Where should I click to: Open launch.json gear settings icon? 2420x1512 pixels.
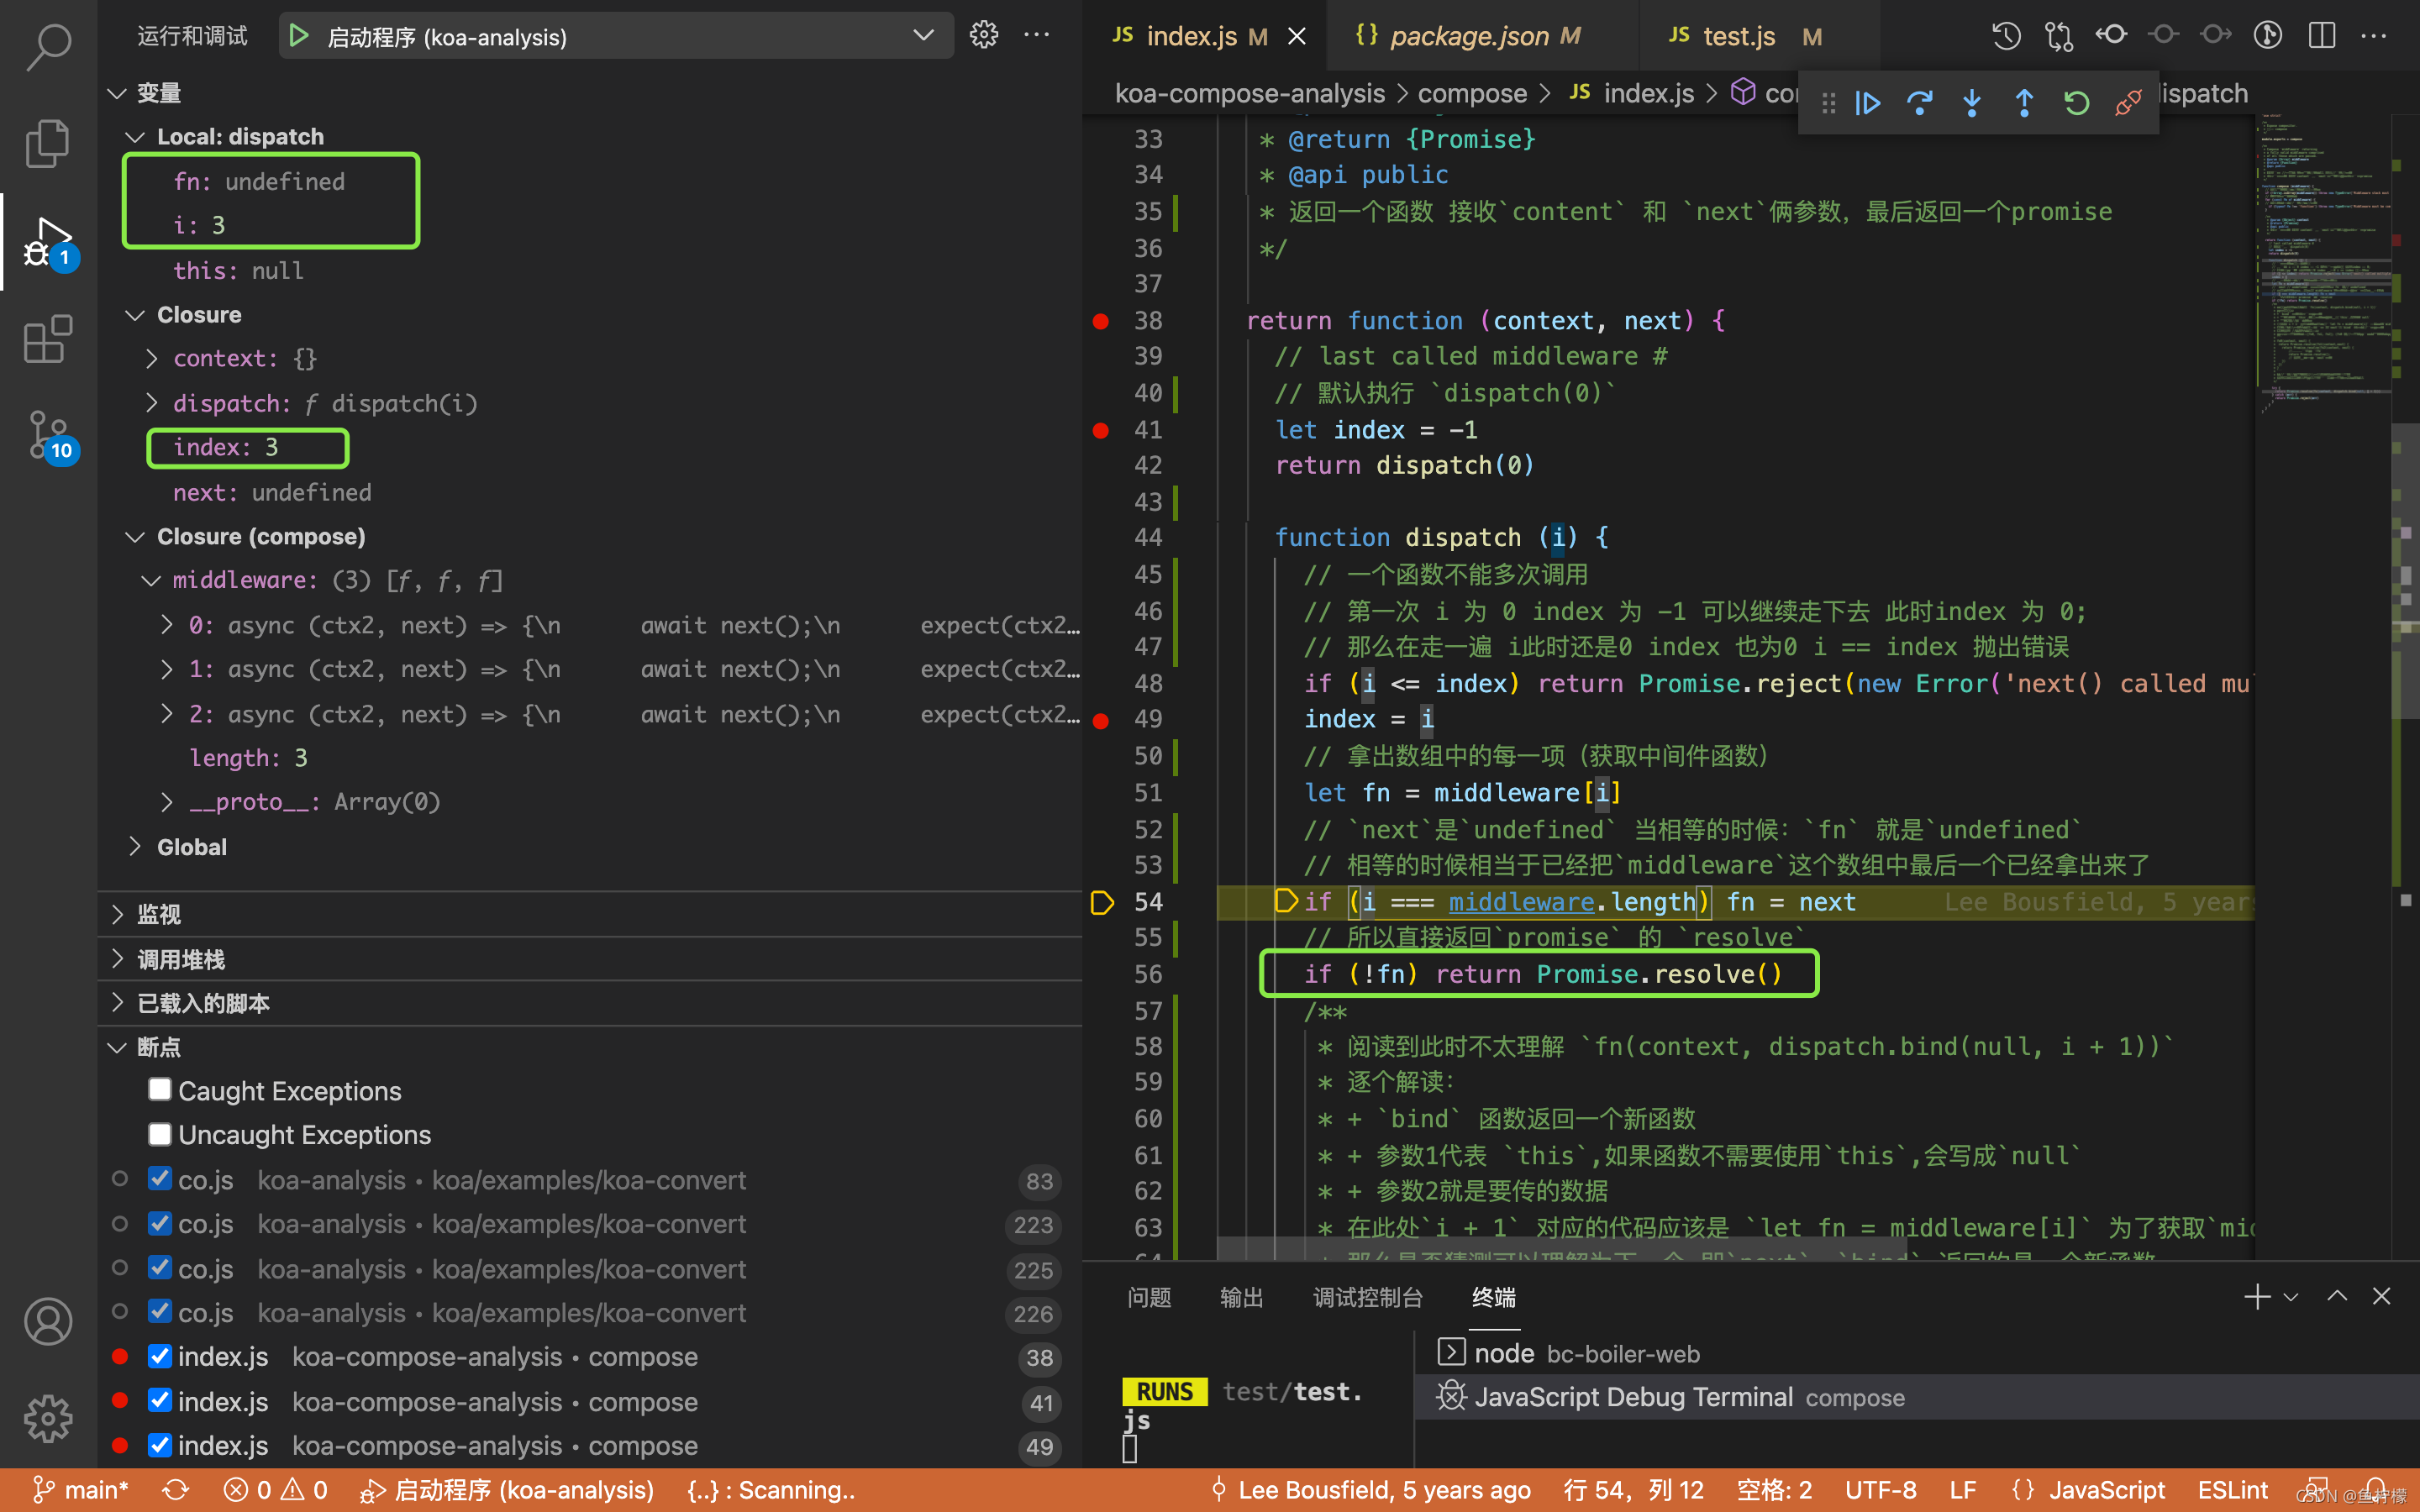coord(984,36)
